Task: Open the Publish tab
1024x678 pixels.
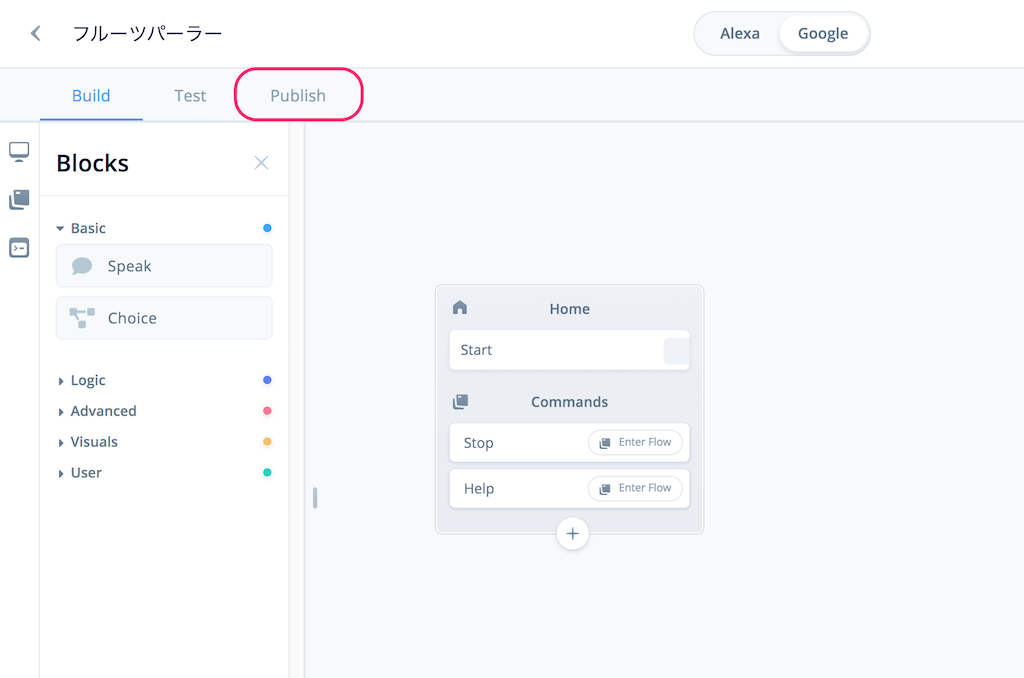Action: pyautogui.click(x=298, y=95)
